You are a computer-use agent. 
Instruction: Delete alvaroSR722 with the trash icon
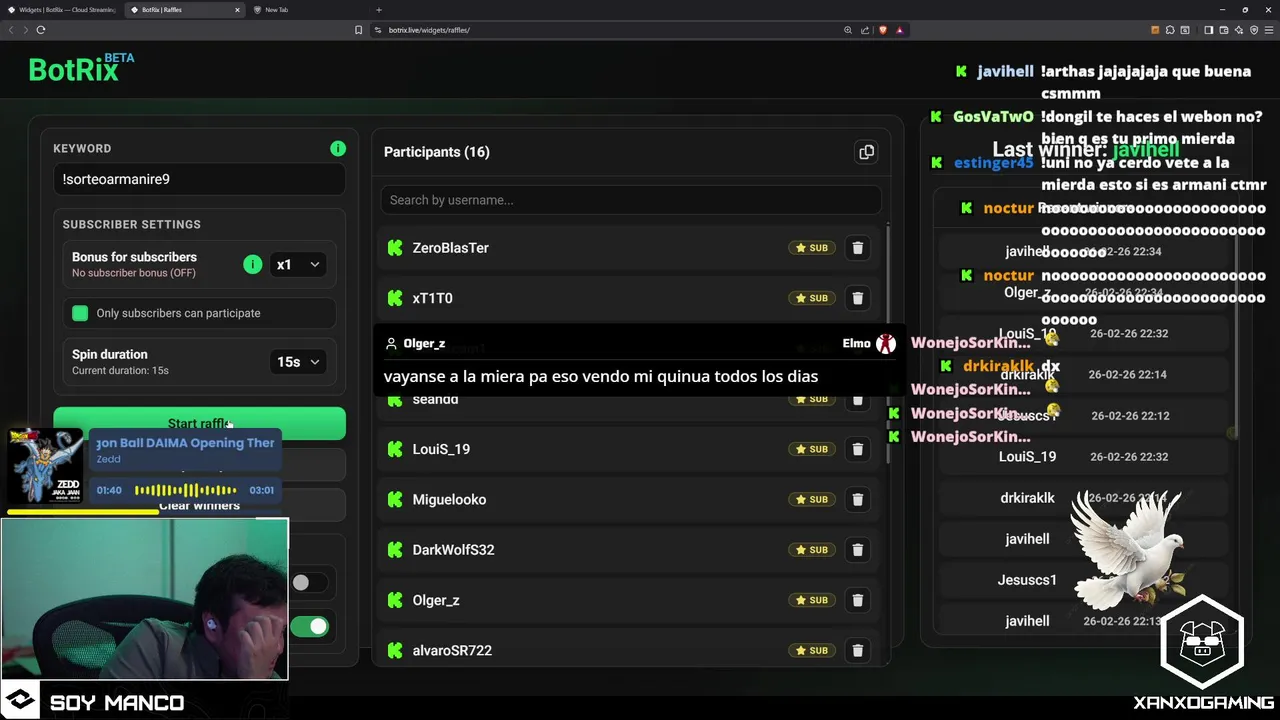point(857,650)
